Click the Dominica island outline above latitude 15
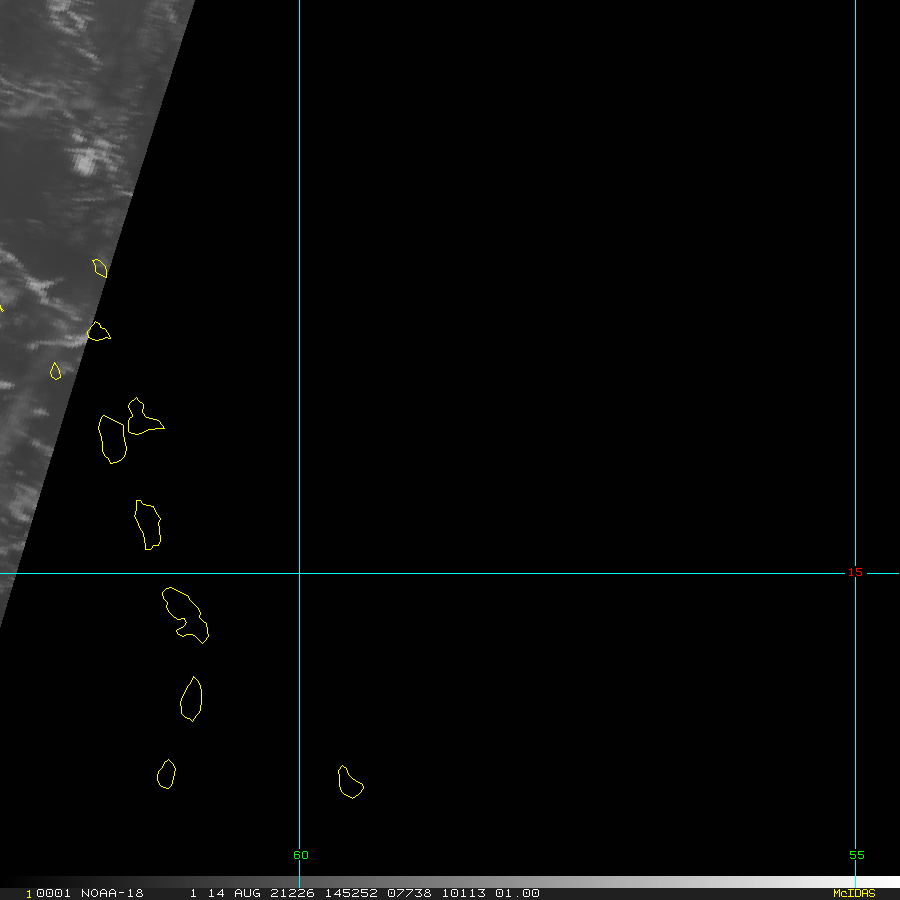This screenshot has height=900, width=900. click(x=148, y=524)
